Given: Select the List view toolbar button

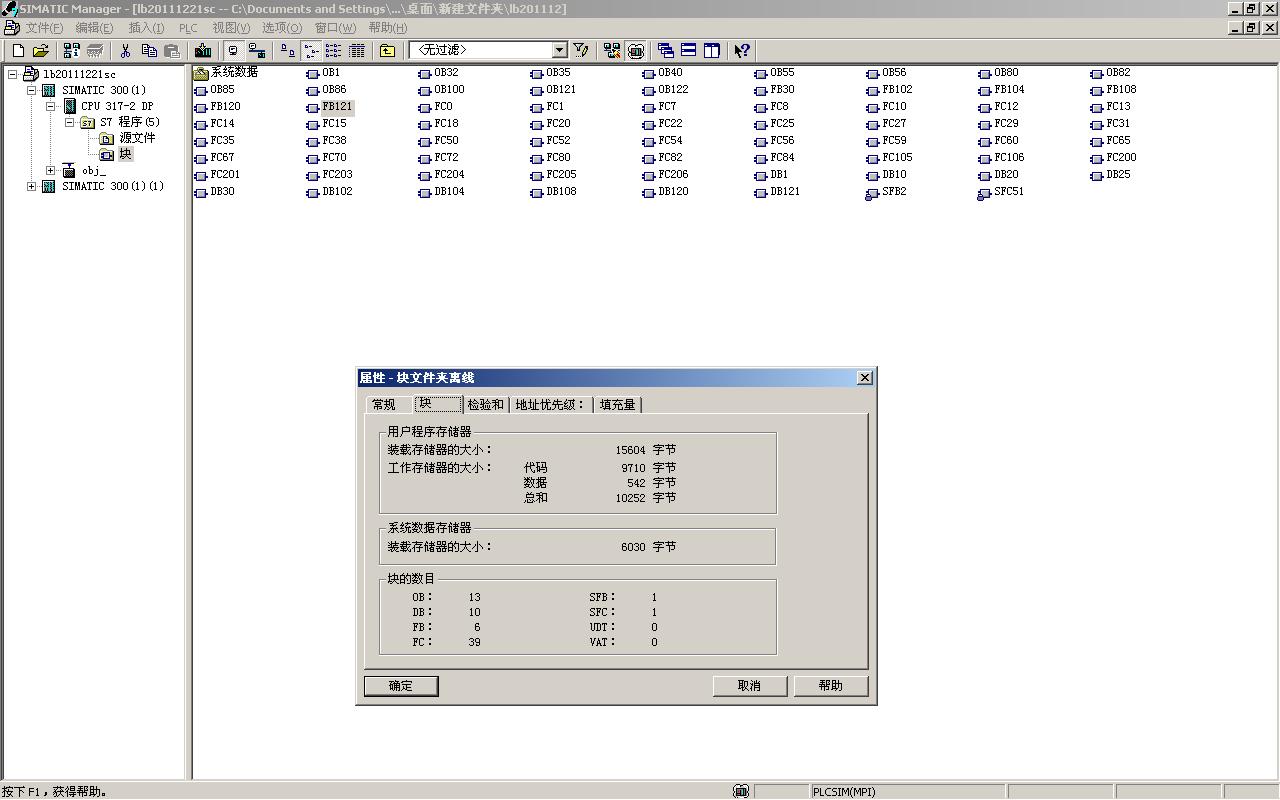Looking at the screenshot, I should point(334,50).
